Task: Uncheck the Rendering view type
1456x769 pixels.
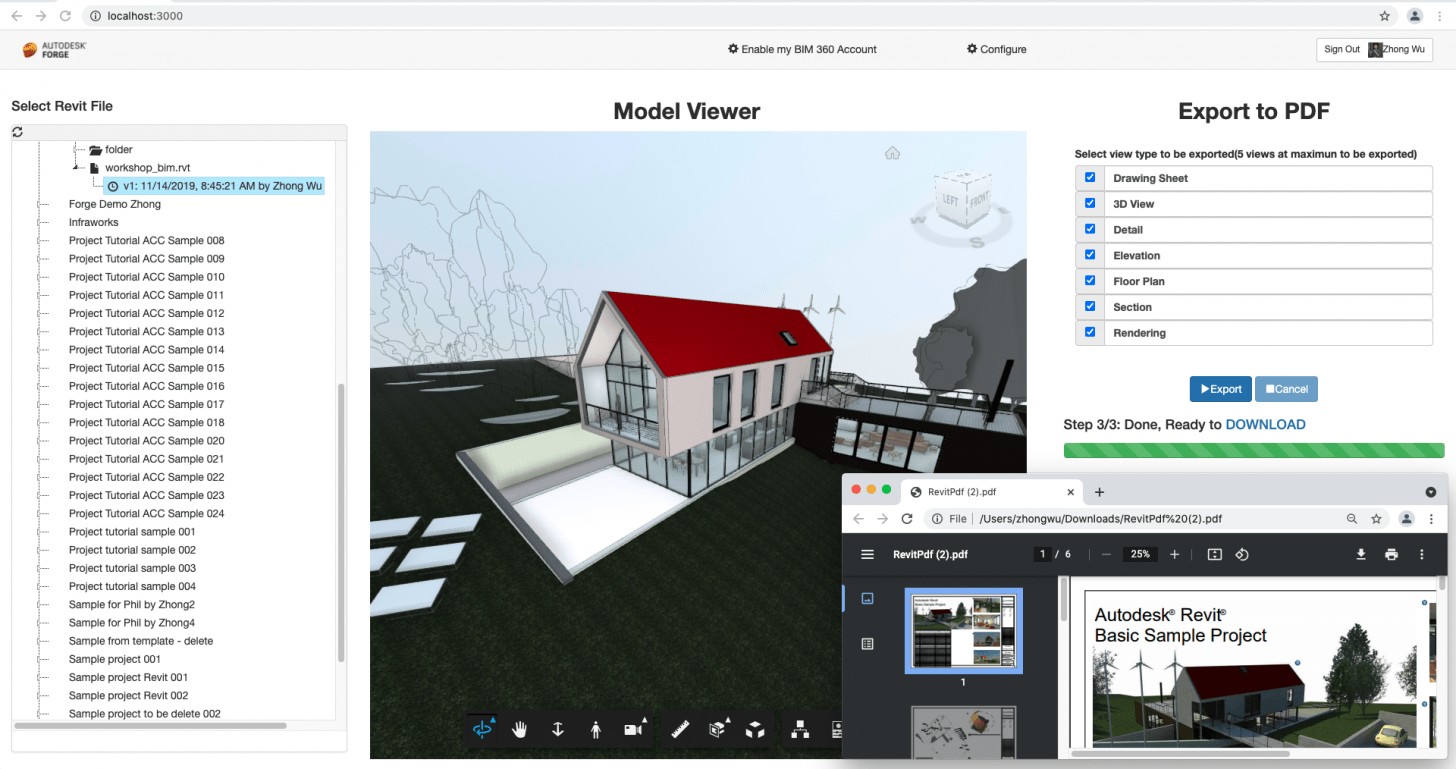Action: click(1089, 332)
